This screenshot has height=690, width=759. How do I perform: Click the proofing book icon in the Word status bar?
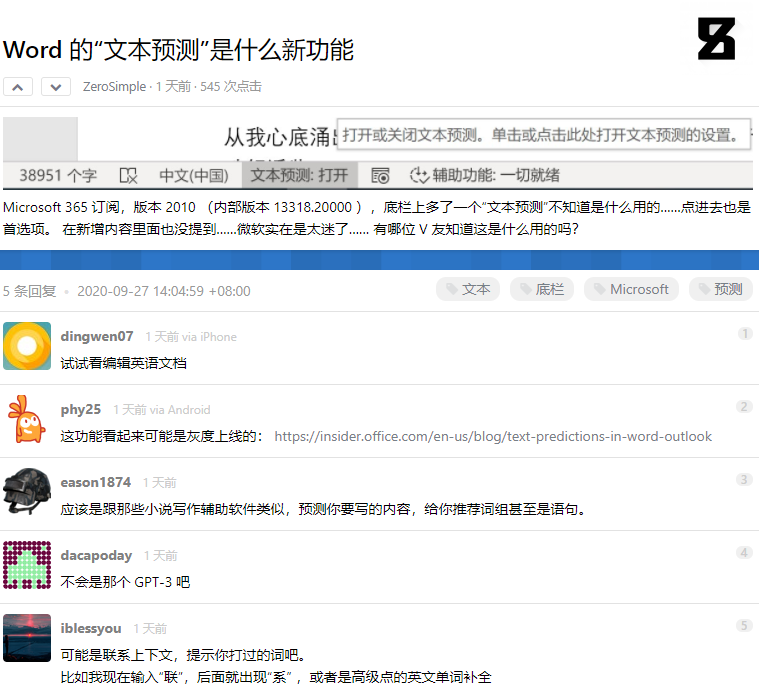pos(128,175)
